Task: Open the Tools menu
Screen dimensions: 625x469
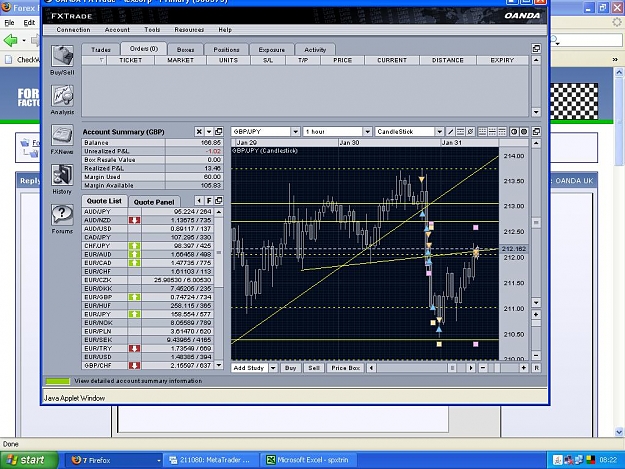Action: tap(152, 30)
